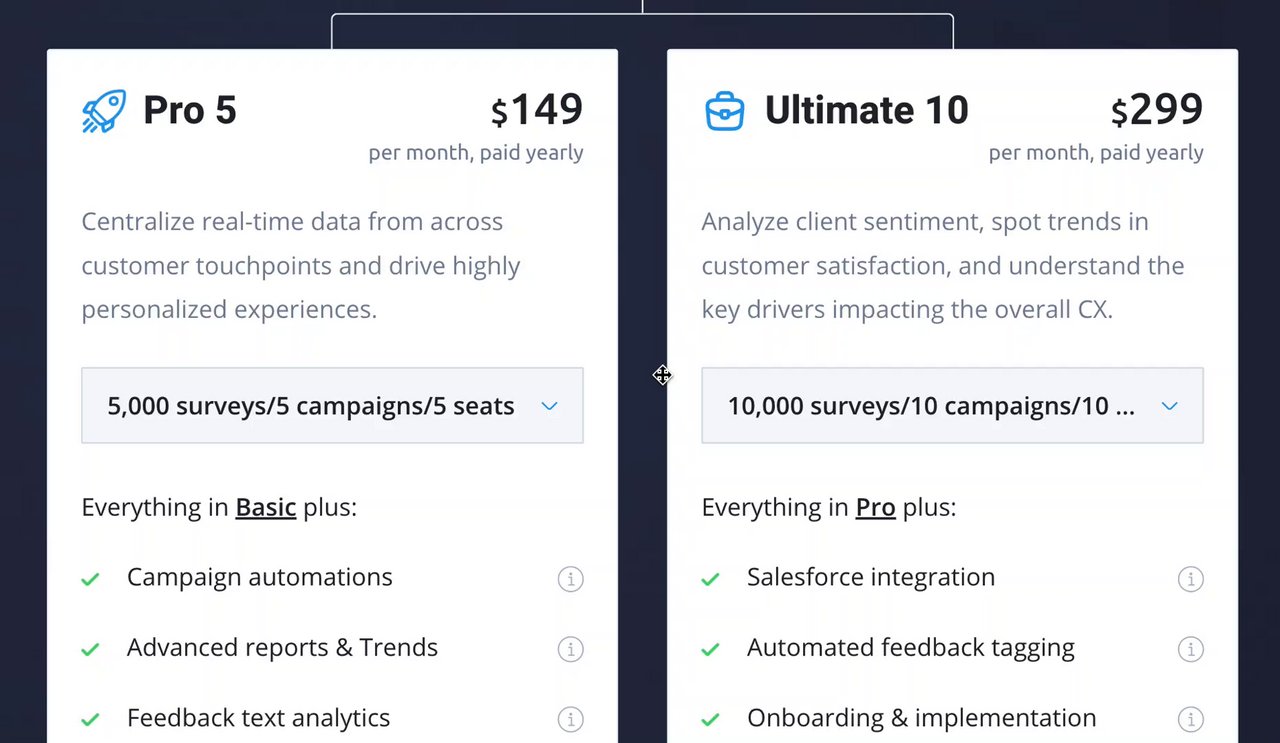1280x743 pixels.
Task: Click the $299 price in Ultimate 10
Action: (1157, 110)
